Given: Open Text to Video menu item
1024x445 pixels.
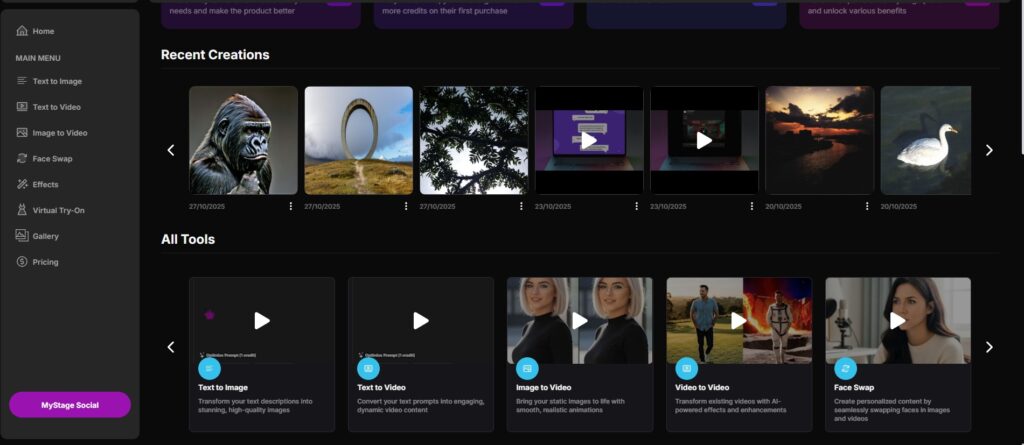Looking at the screenshot, I should pyautogui.click(x=56, y=107).
